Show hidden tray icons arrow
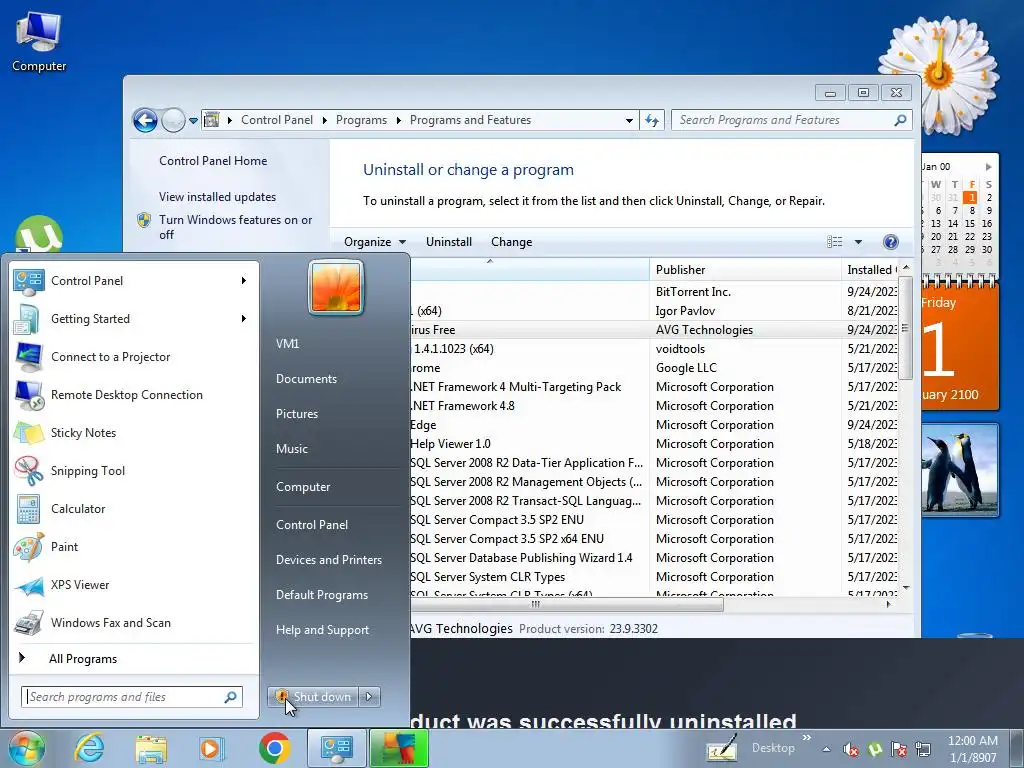1024x768 pixels. (x=826, y=749)
